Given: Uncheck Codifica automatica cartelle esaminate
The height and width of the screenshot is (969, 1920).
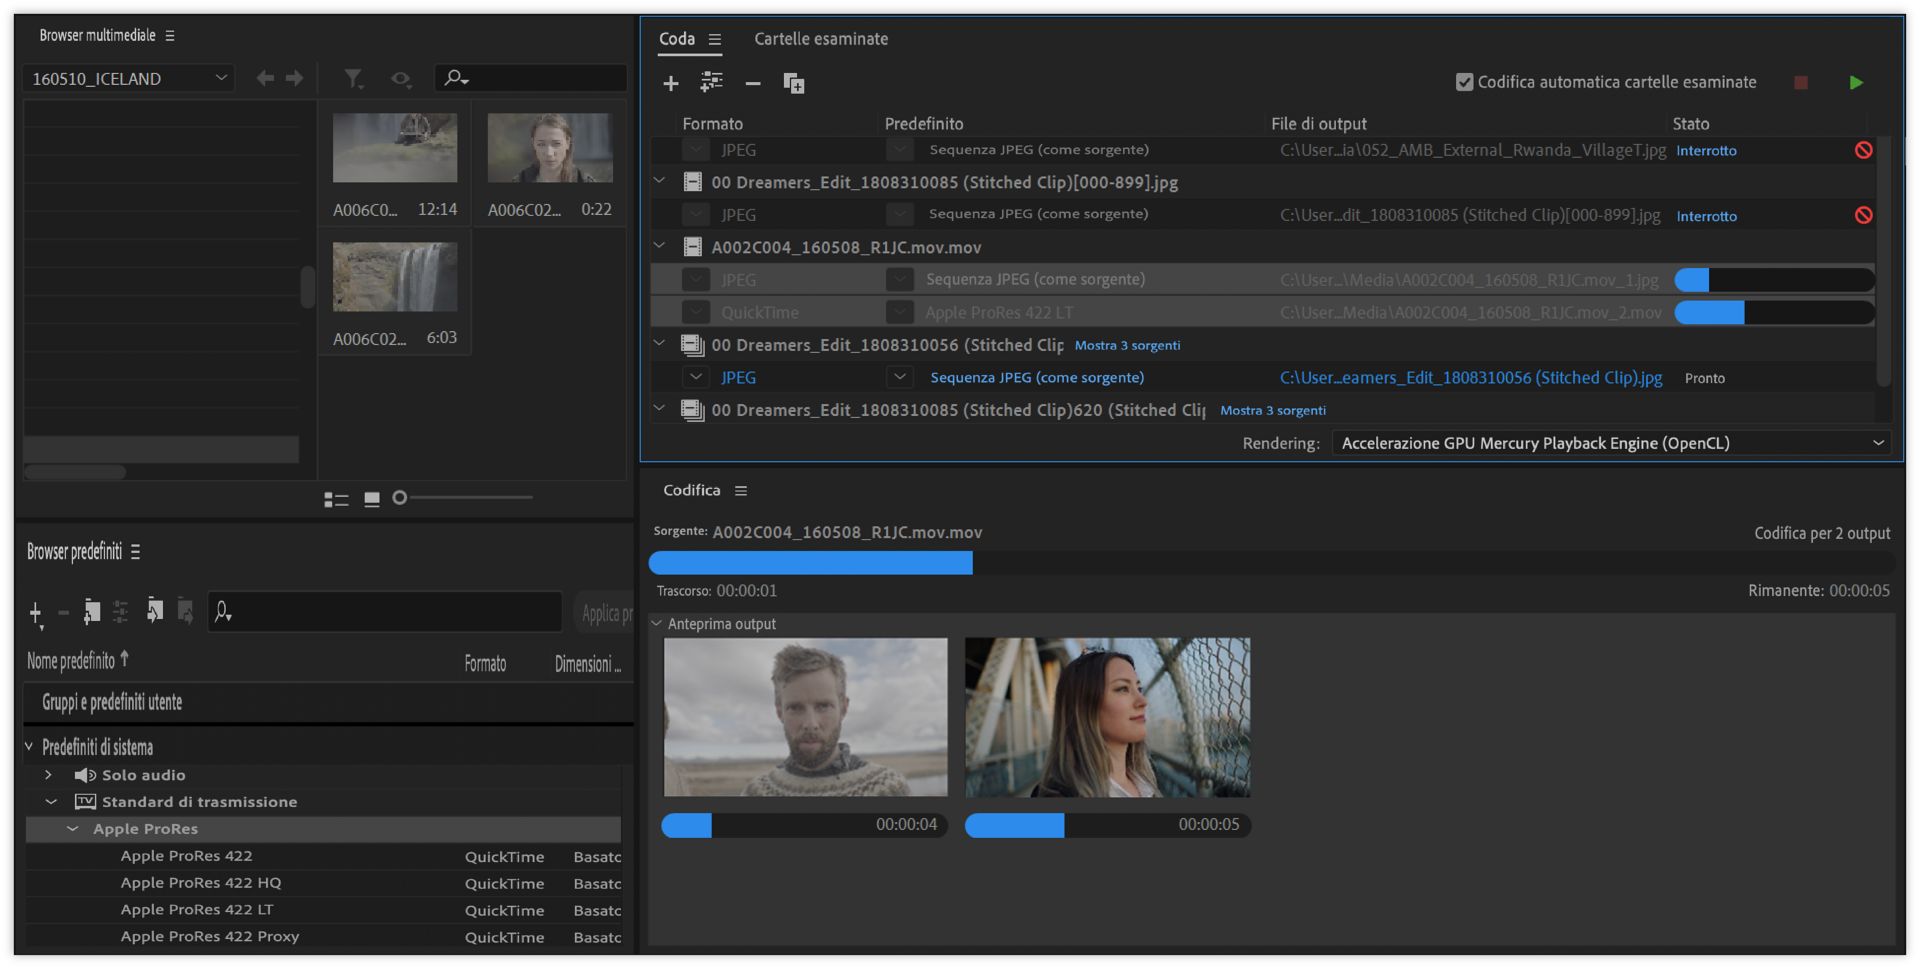Looking at the screenshot, I should tap(1464, 82).
